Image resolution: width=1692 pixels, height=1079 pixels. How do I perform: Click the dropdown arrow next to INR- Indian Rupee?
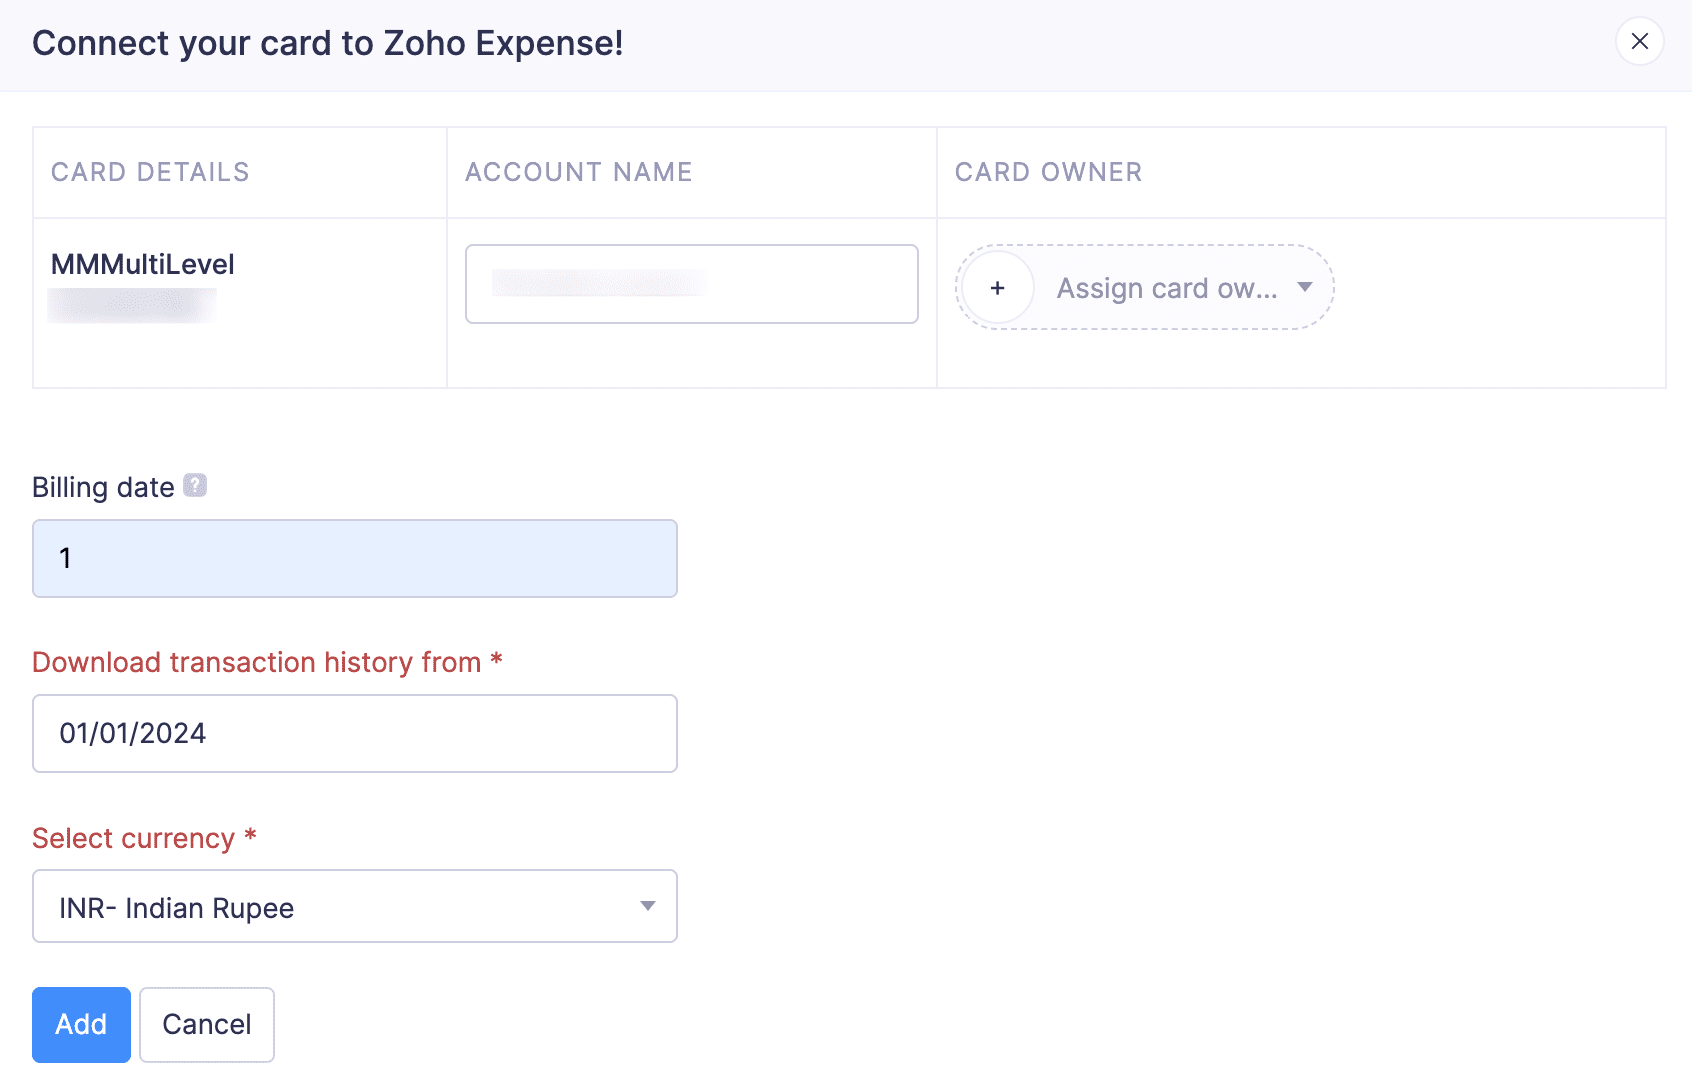pos(648,906)
